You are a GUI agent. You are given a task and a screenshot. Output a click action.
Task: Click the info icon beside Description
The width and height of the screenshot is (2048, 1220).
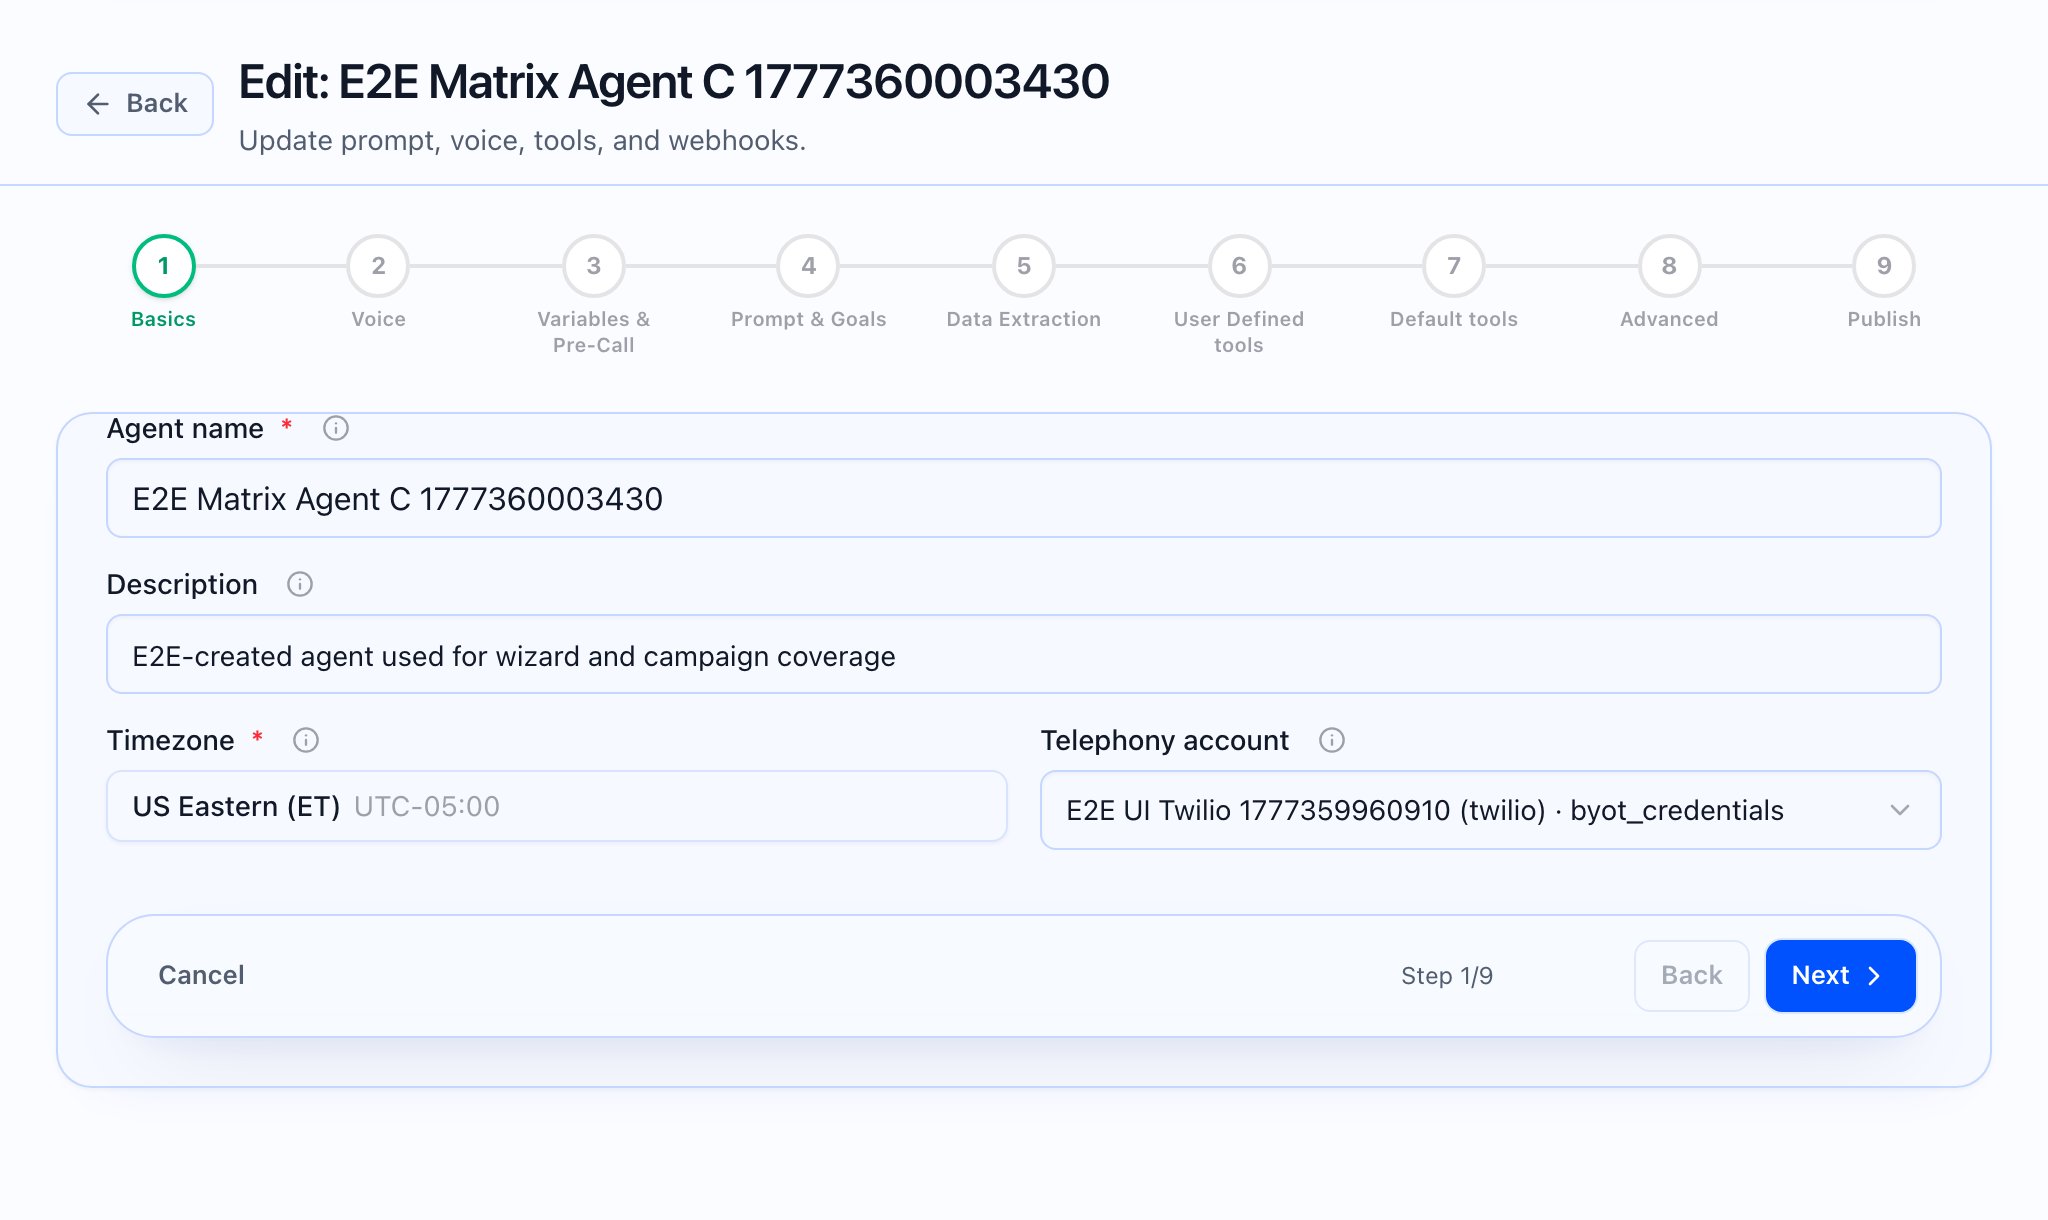(300, 584)
